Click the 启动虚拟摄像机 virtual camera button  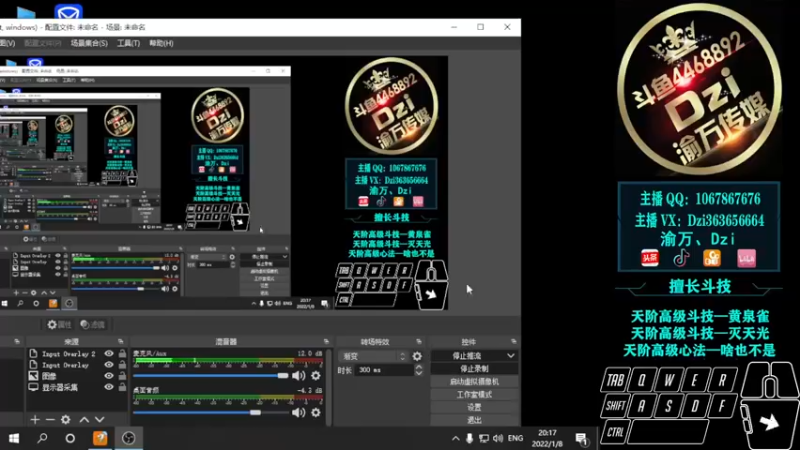pyautogui.click(x=474, y=382)
